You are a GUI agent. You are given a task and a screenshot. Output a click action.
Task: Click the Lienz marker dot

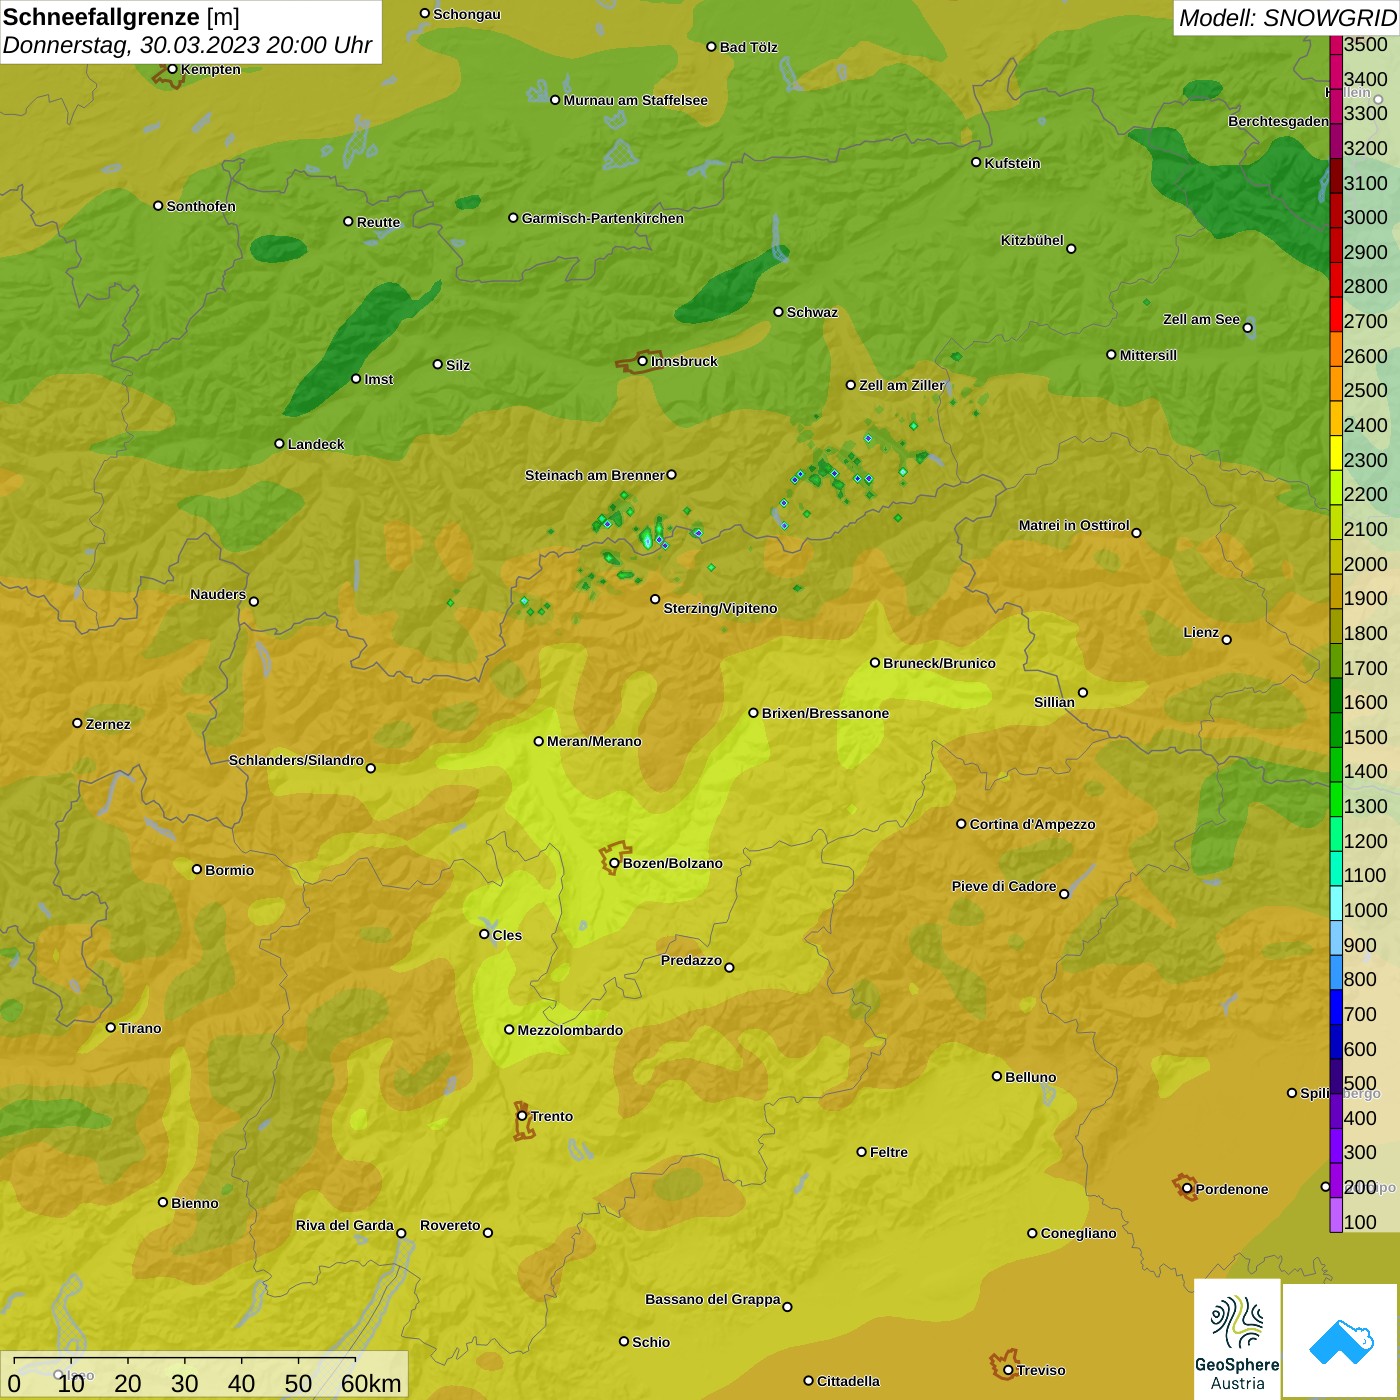point(1227,640)
